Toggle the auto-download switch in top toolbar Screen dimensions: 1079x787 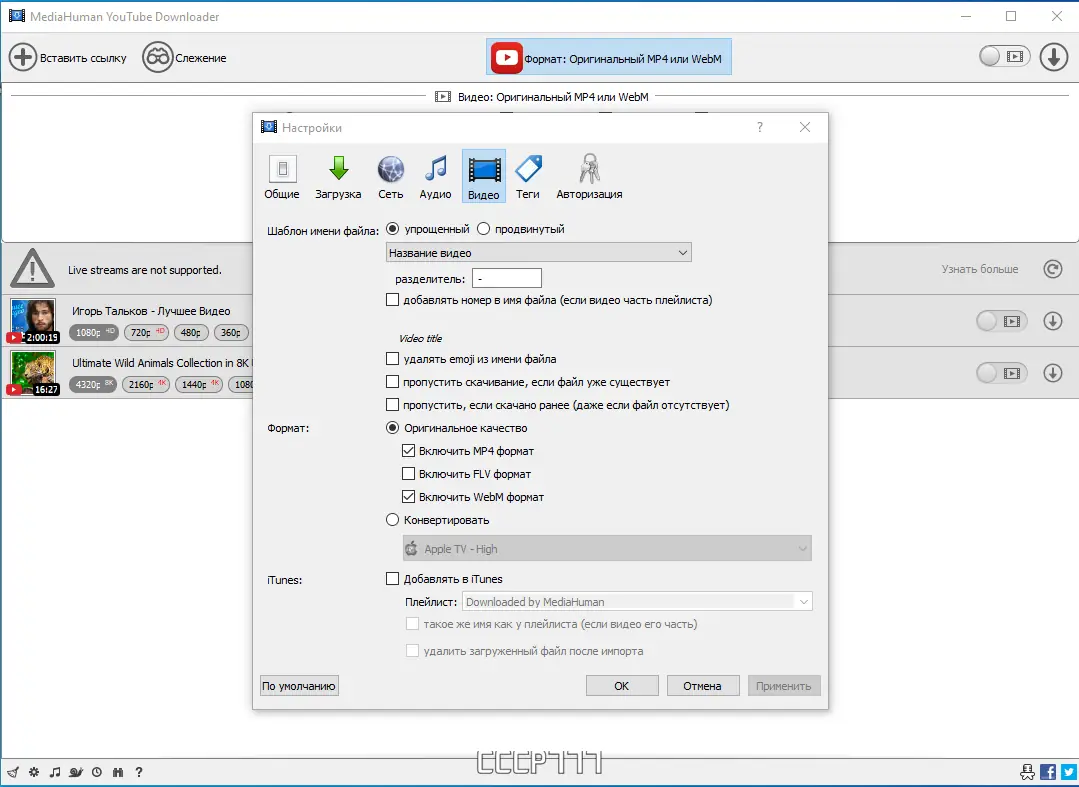1005,56
